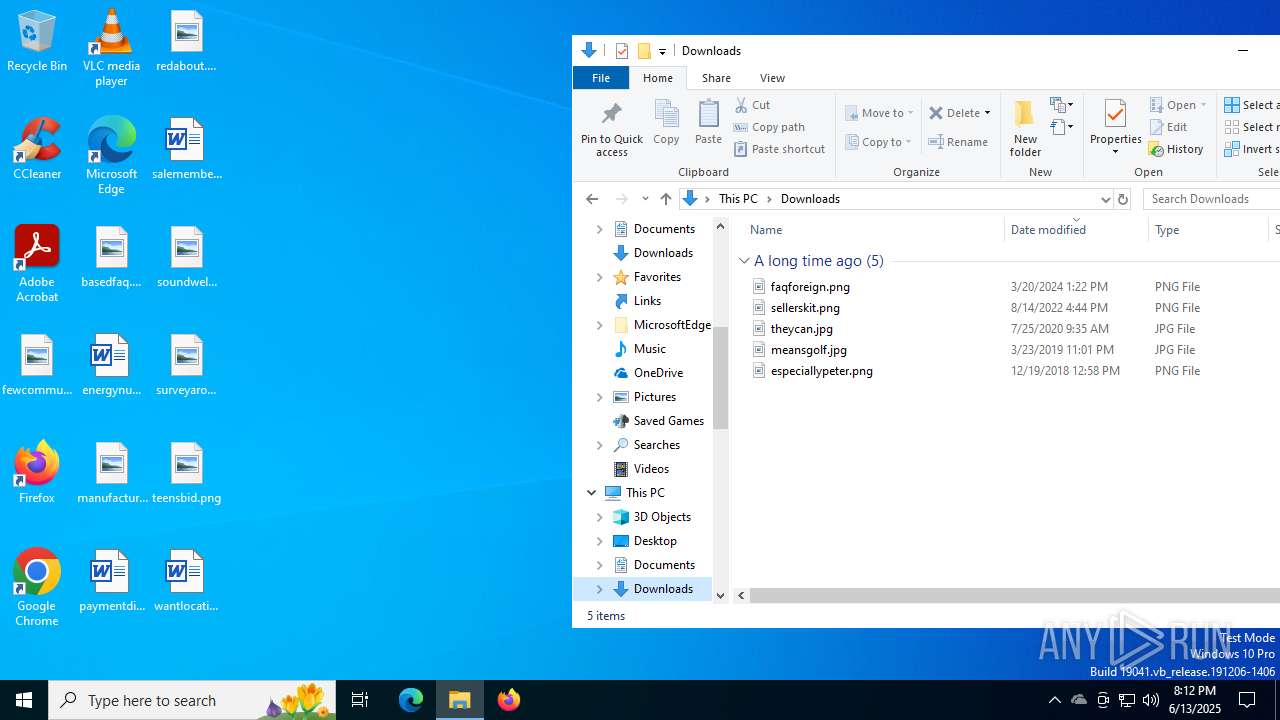Viewport: 1280px width, 720px height.
Task: Select VLC media player desktop icon
Action: click(x=111, y=48)
